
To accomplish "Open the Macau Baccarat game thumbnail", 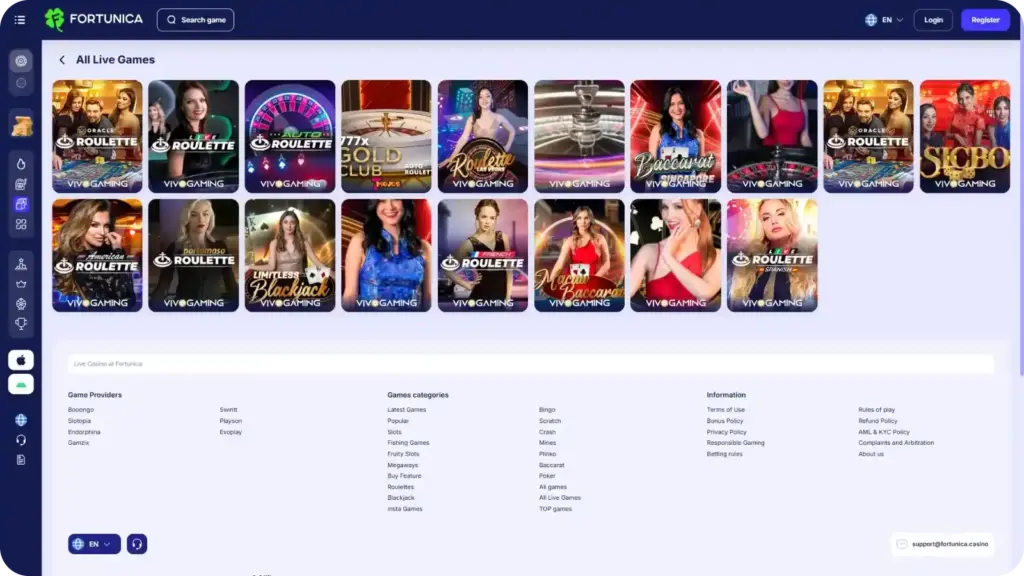I will click(x=579, y=255).
